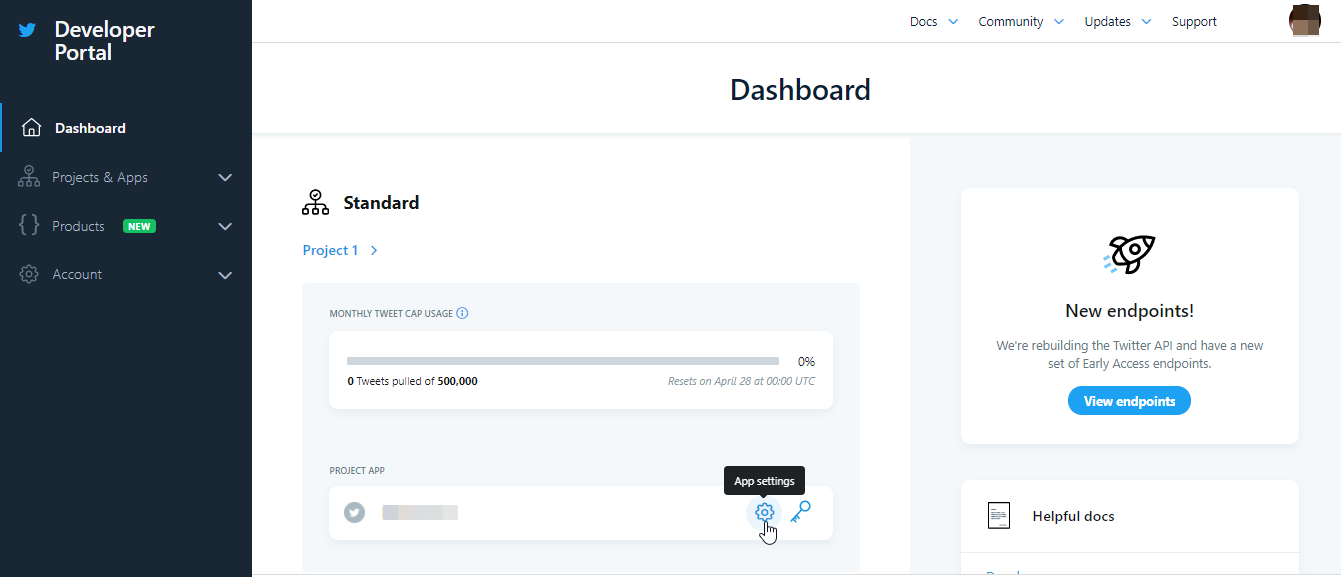1341x577 pixels.
Task: Click the App settings tooltip
Action: point(764,481)
